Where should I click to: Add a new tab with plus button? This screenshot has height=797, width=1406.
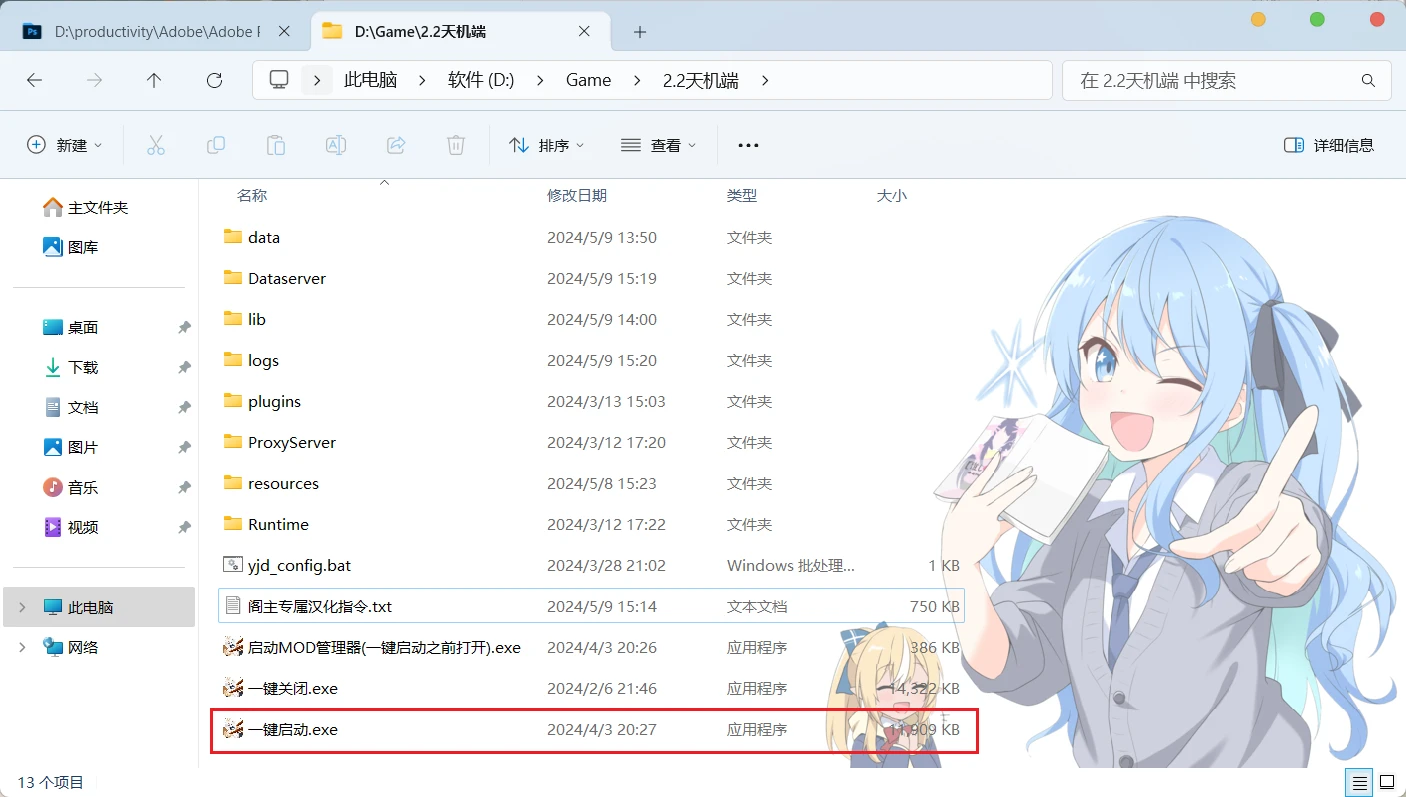click(x=640, y=32)
